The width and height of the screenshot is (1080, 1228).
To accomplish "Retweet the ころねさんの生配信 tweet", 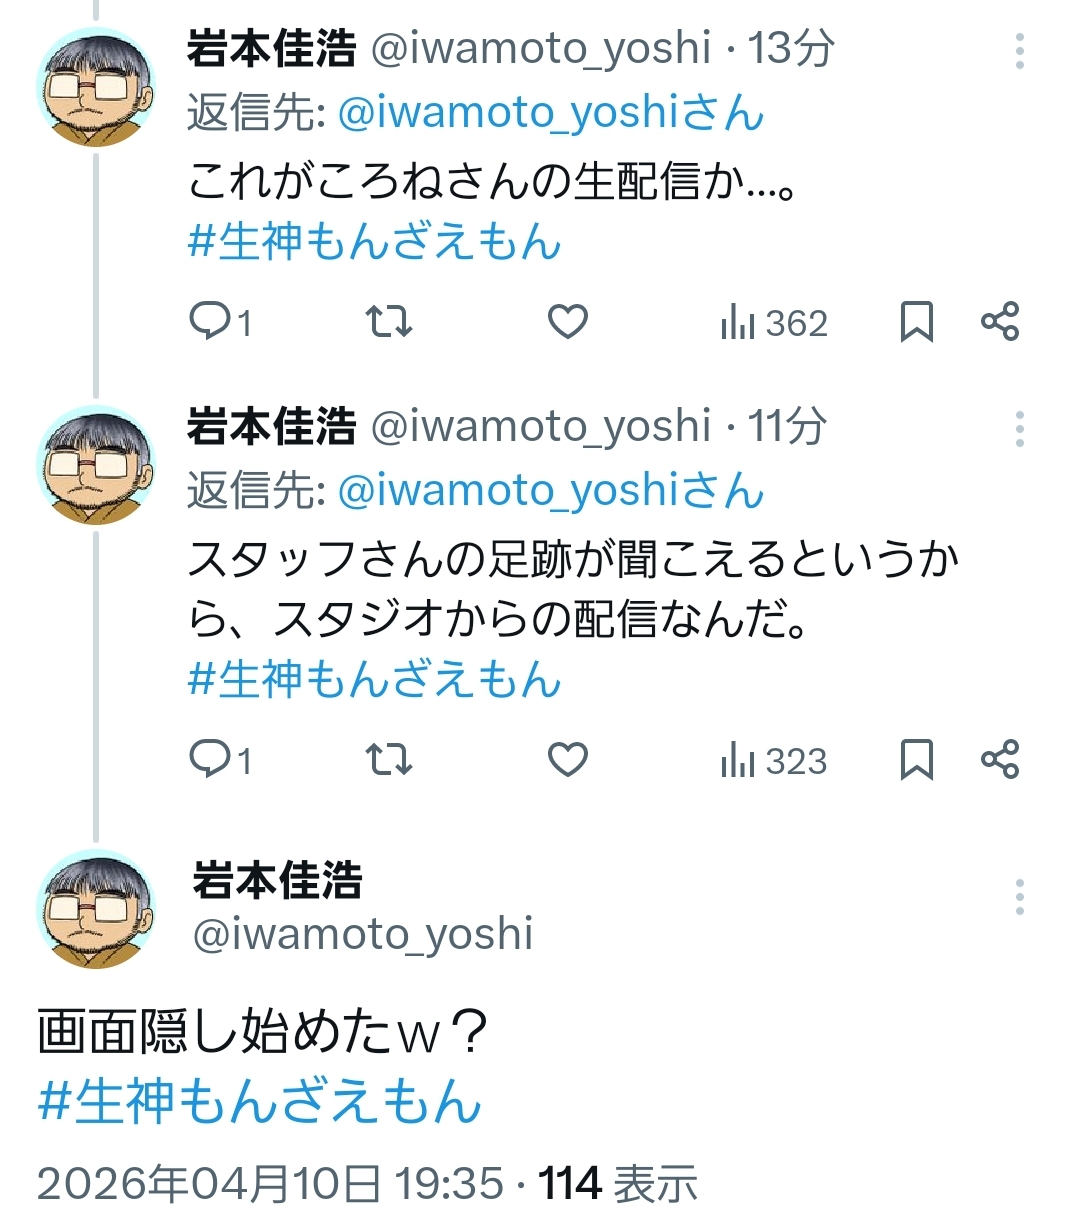I will (388, 322).
